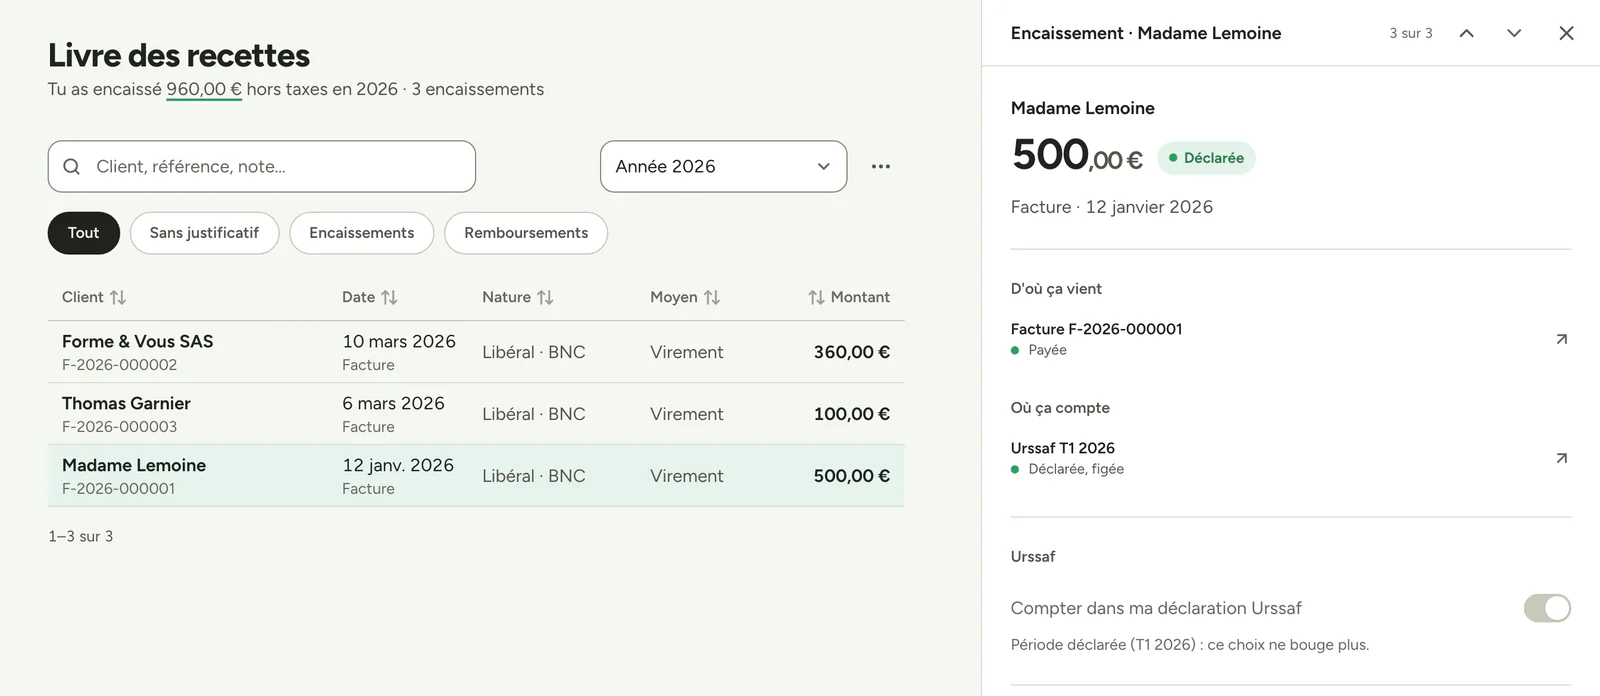Click Virement in Thomas Garnier row
The width and height of the screenshot is (1600, 696).
[x=686, y=414]
